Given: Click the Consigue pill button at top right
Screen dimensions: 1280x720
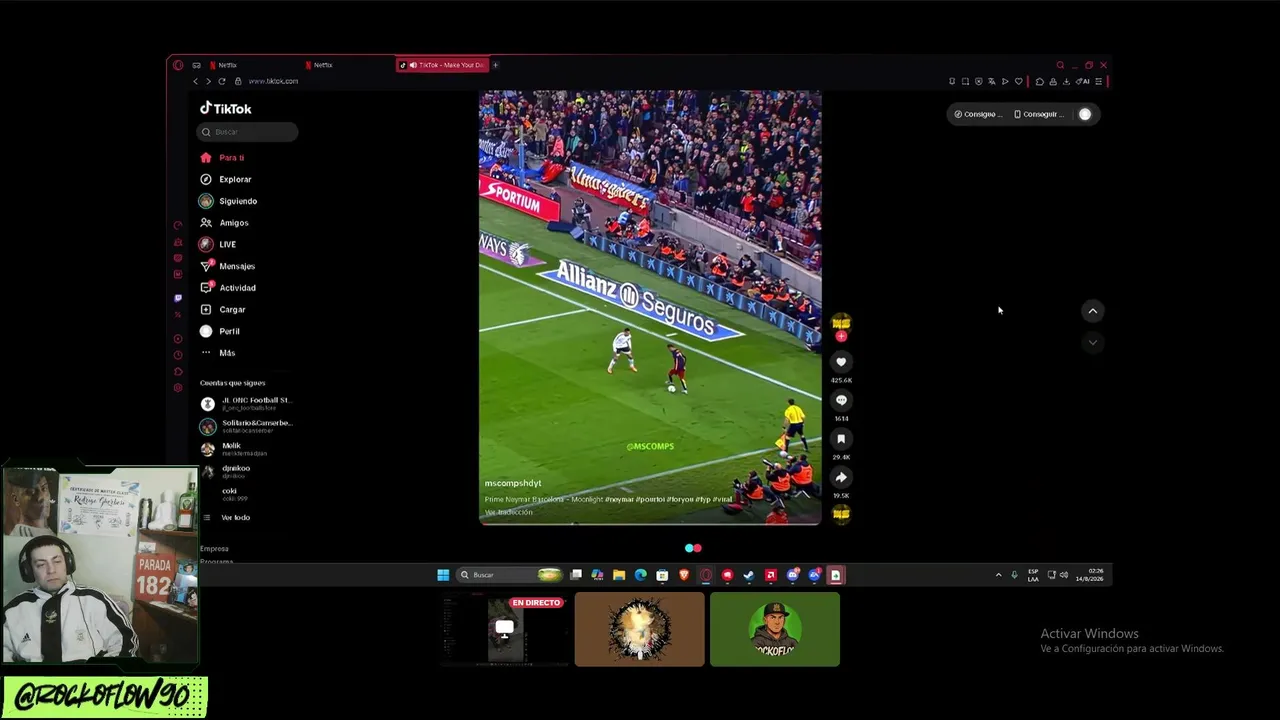Looking at the screenshot, I should [977, 114].
